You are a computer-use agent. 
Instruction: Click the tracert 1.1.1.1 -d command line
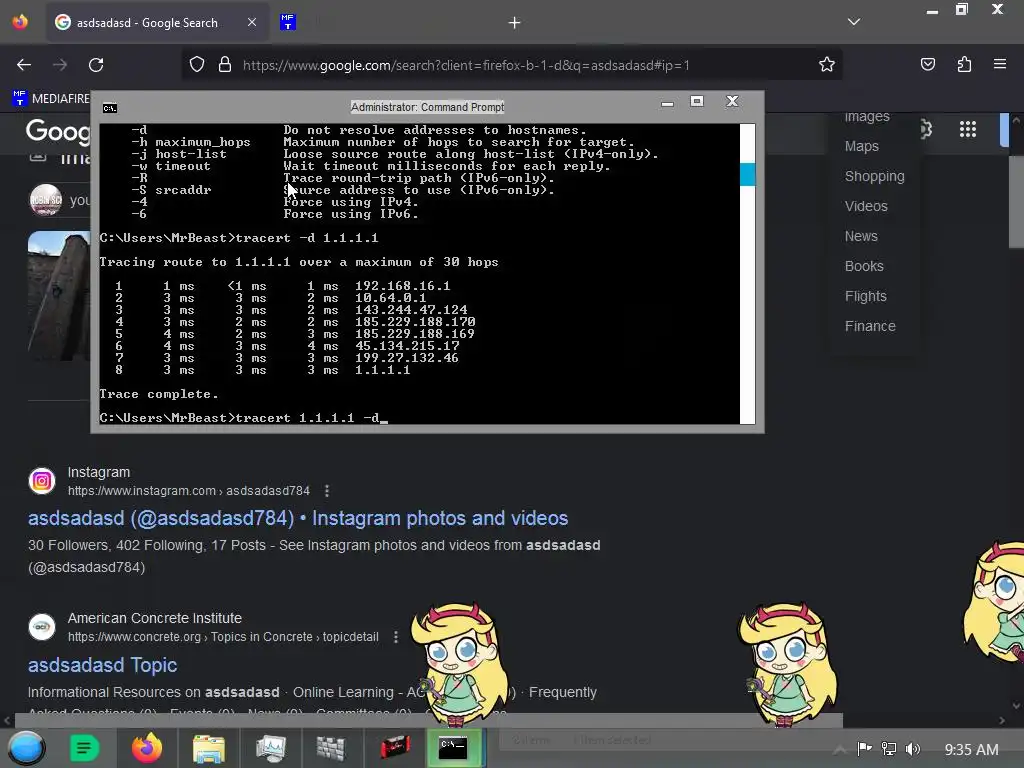pyautogui.click(x=243, y=418)
